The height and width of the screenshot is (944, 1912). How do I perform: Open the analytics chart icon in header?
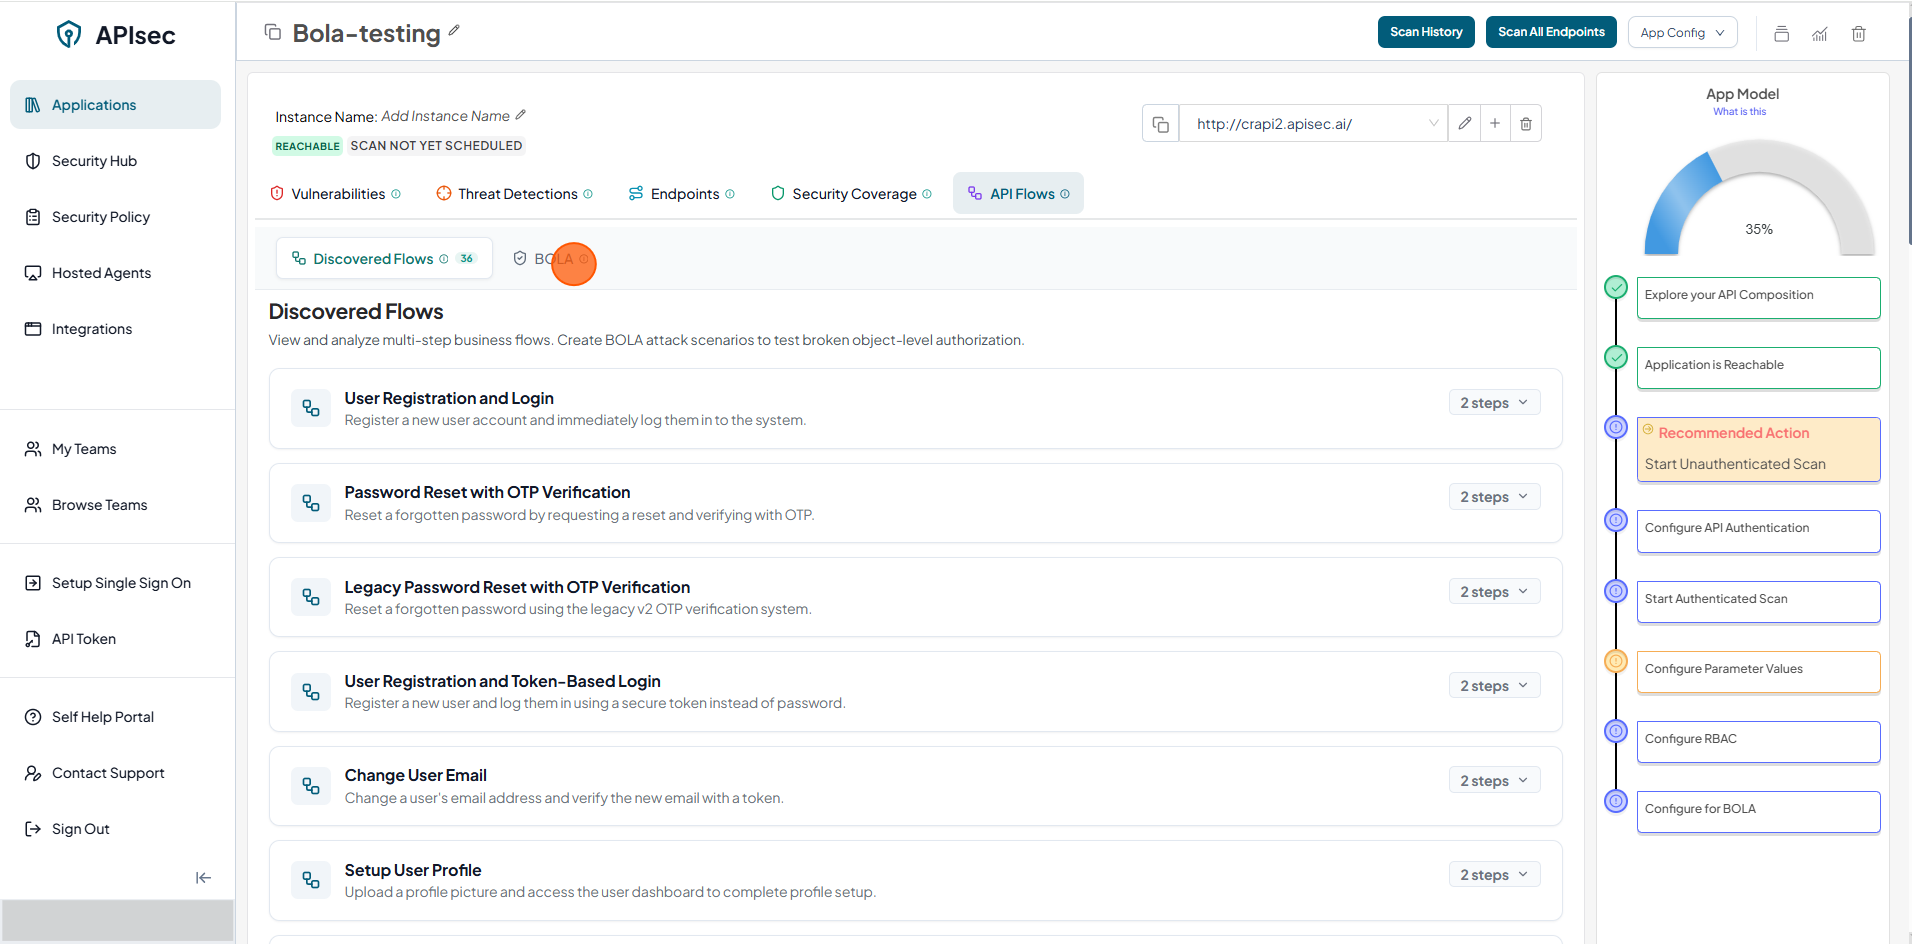tap(1820, 34)
